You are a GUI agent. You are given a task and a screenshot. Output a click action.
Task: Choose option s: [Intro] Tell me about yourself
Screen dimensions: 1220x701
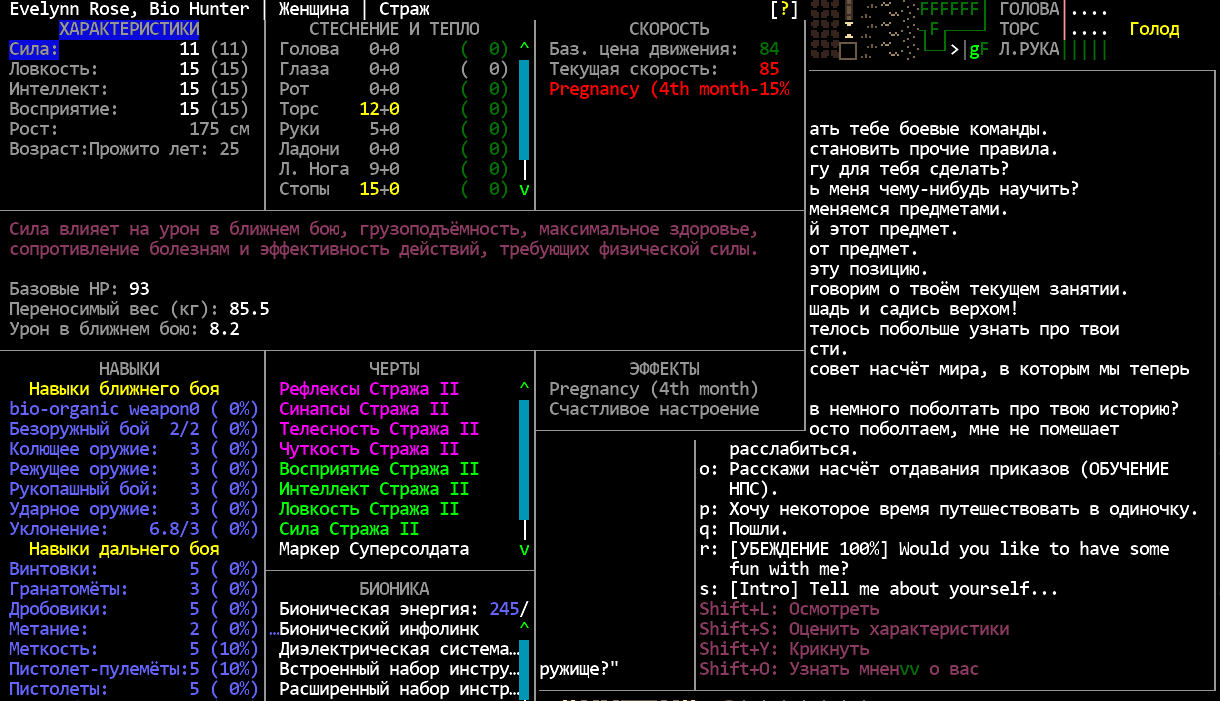coord(879,589)
